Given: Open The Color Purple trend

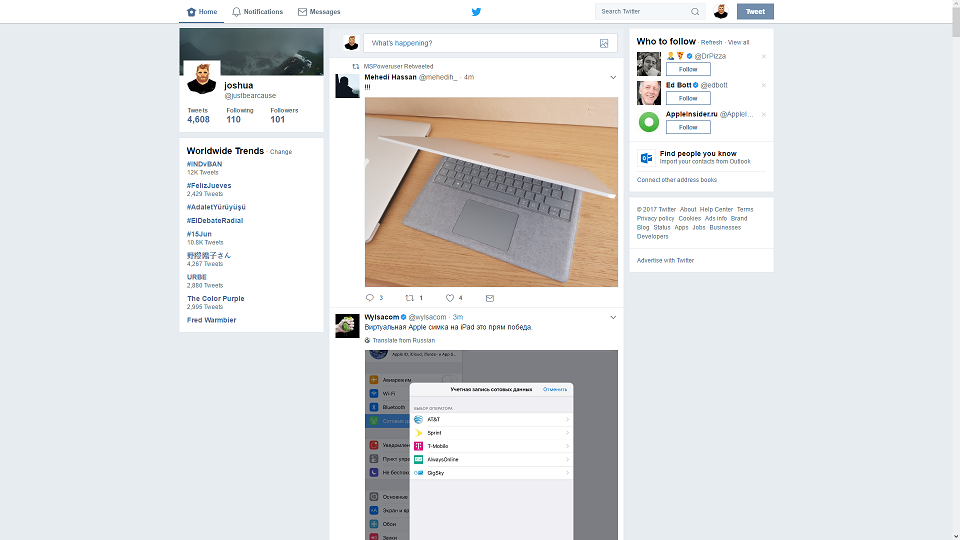Looking at the screenshot, I should [216, 299].
